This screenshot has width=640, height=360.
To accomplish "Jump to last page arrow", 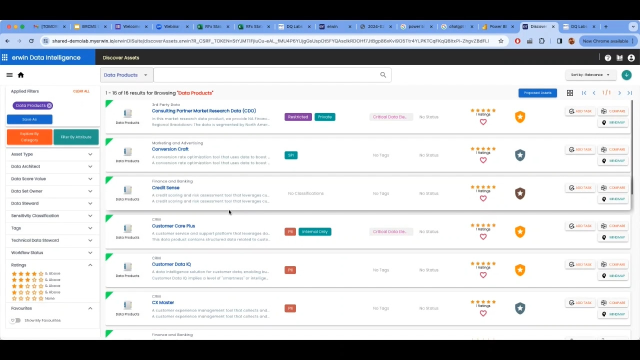I will tap(630, 93).
